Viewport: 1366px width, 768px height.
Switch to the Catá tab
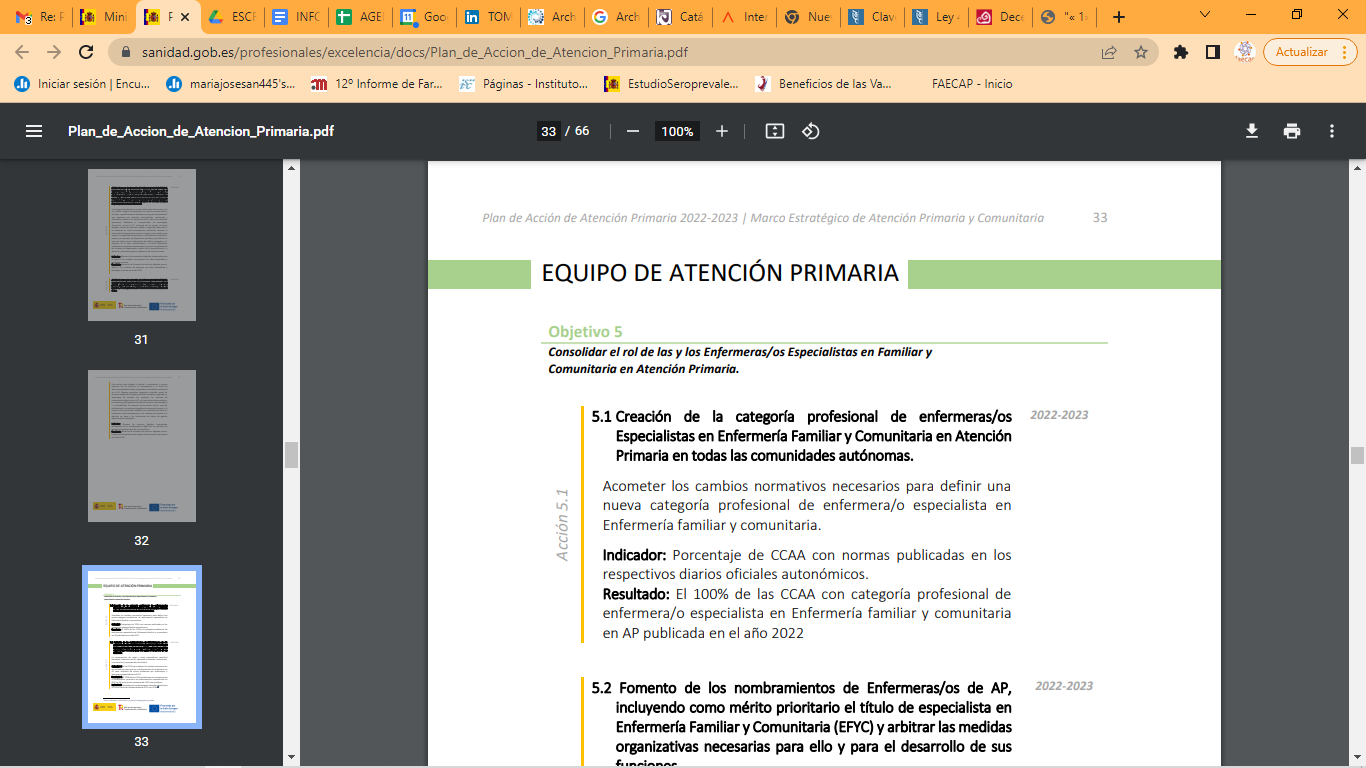[679, 17]
